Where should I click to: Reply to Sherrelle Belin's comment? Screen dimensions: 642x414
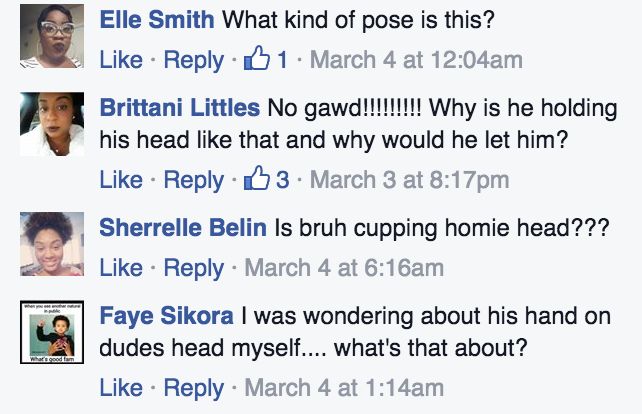(193, 268)
